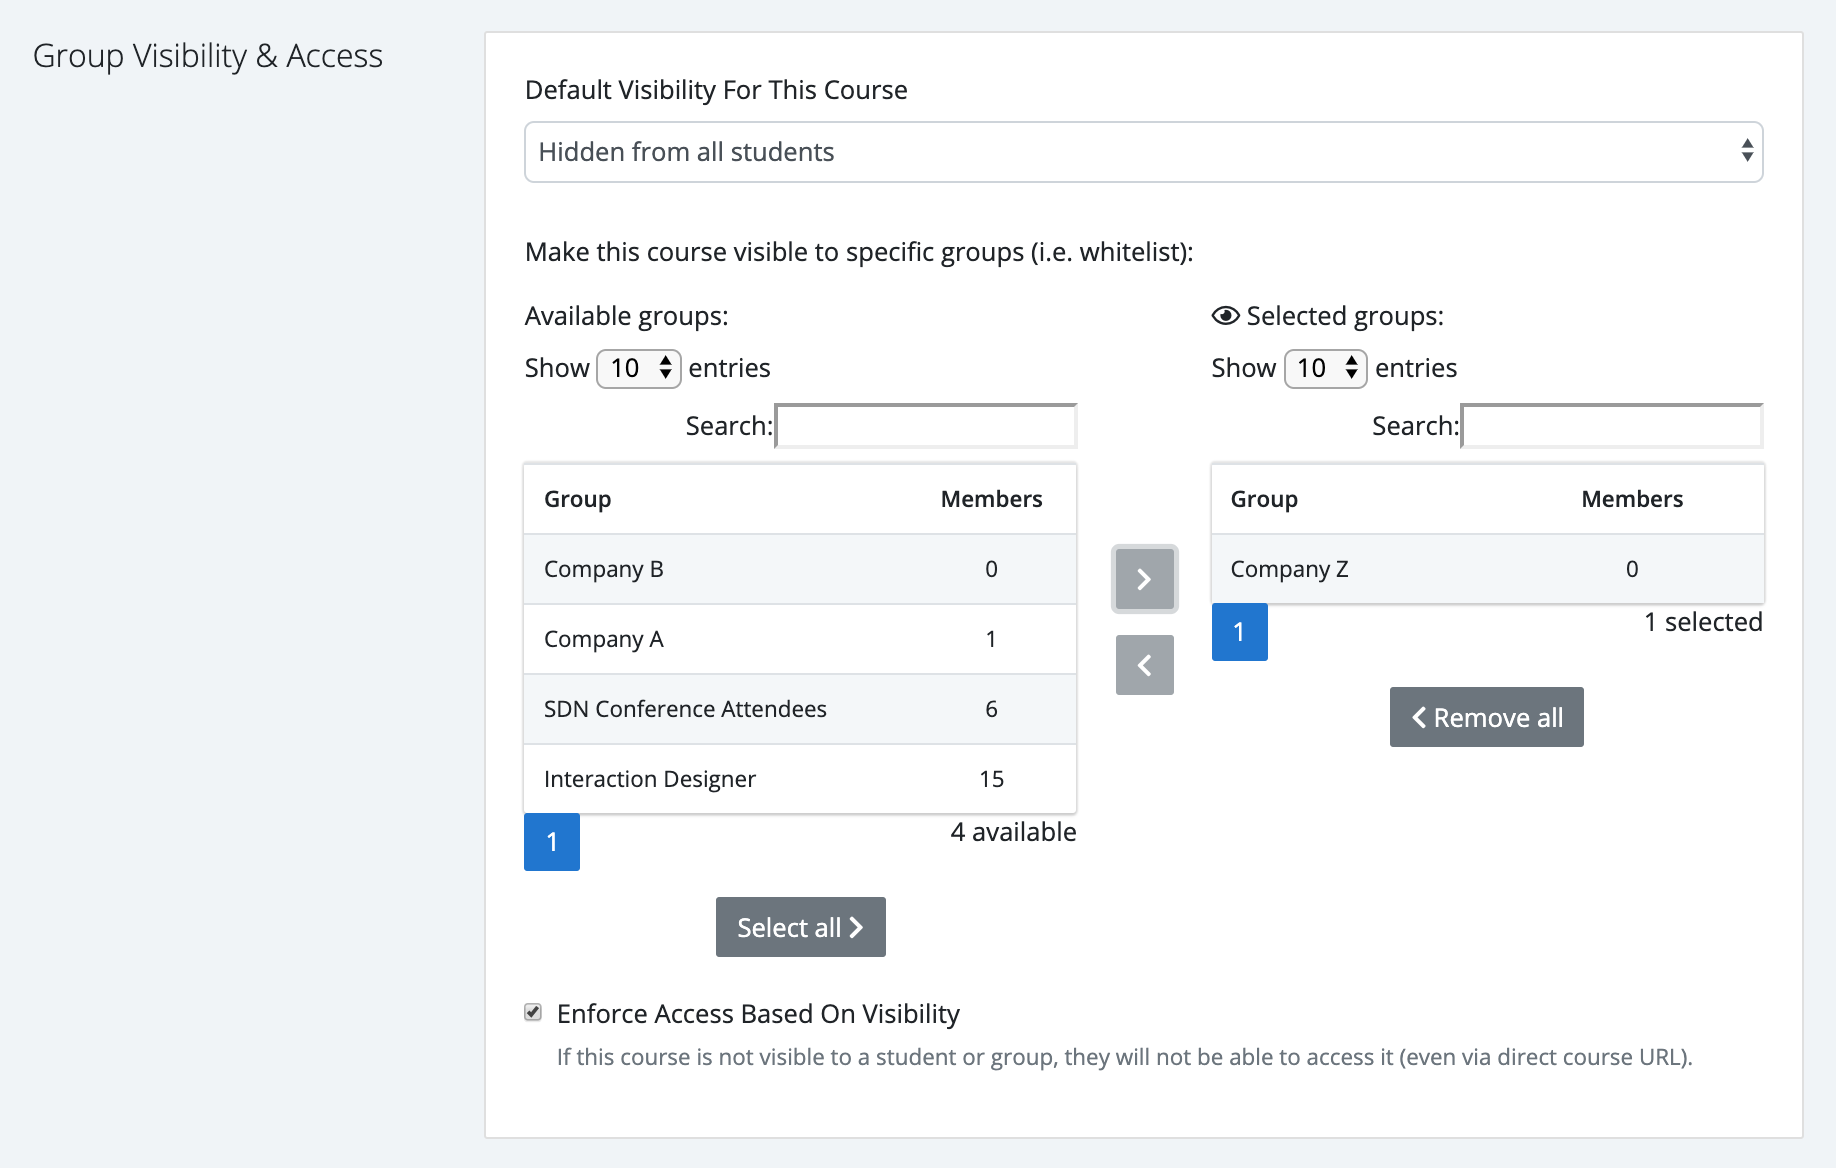
Task: Sort available groups by Members column
Action: coord(991,499)
